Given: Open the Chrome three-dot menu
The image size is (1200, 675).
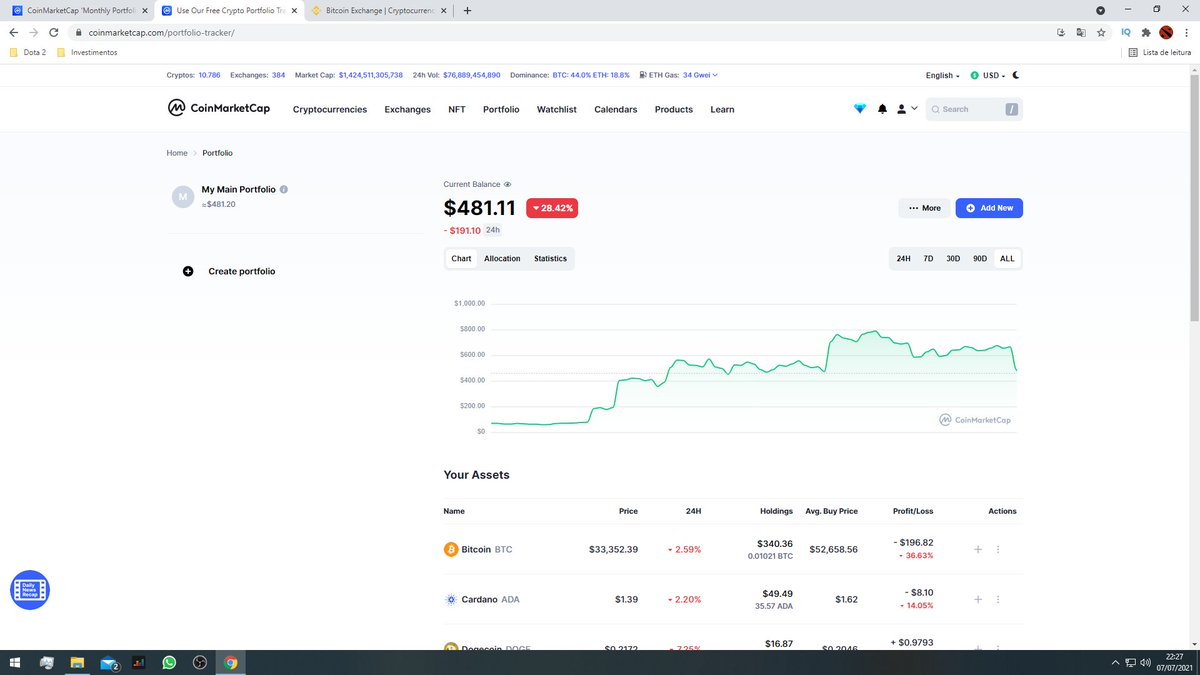Looking at the screenshot, I should click(1185, 32).
